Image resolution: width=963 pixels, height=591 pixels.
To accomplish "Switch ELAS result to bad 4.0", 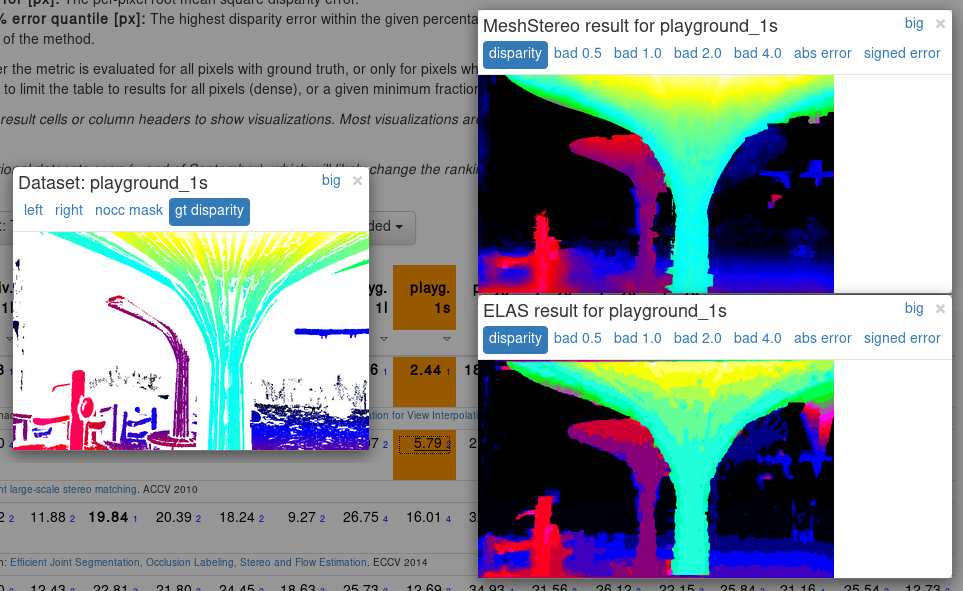I will click(758, 339).
